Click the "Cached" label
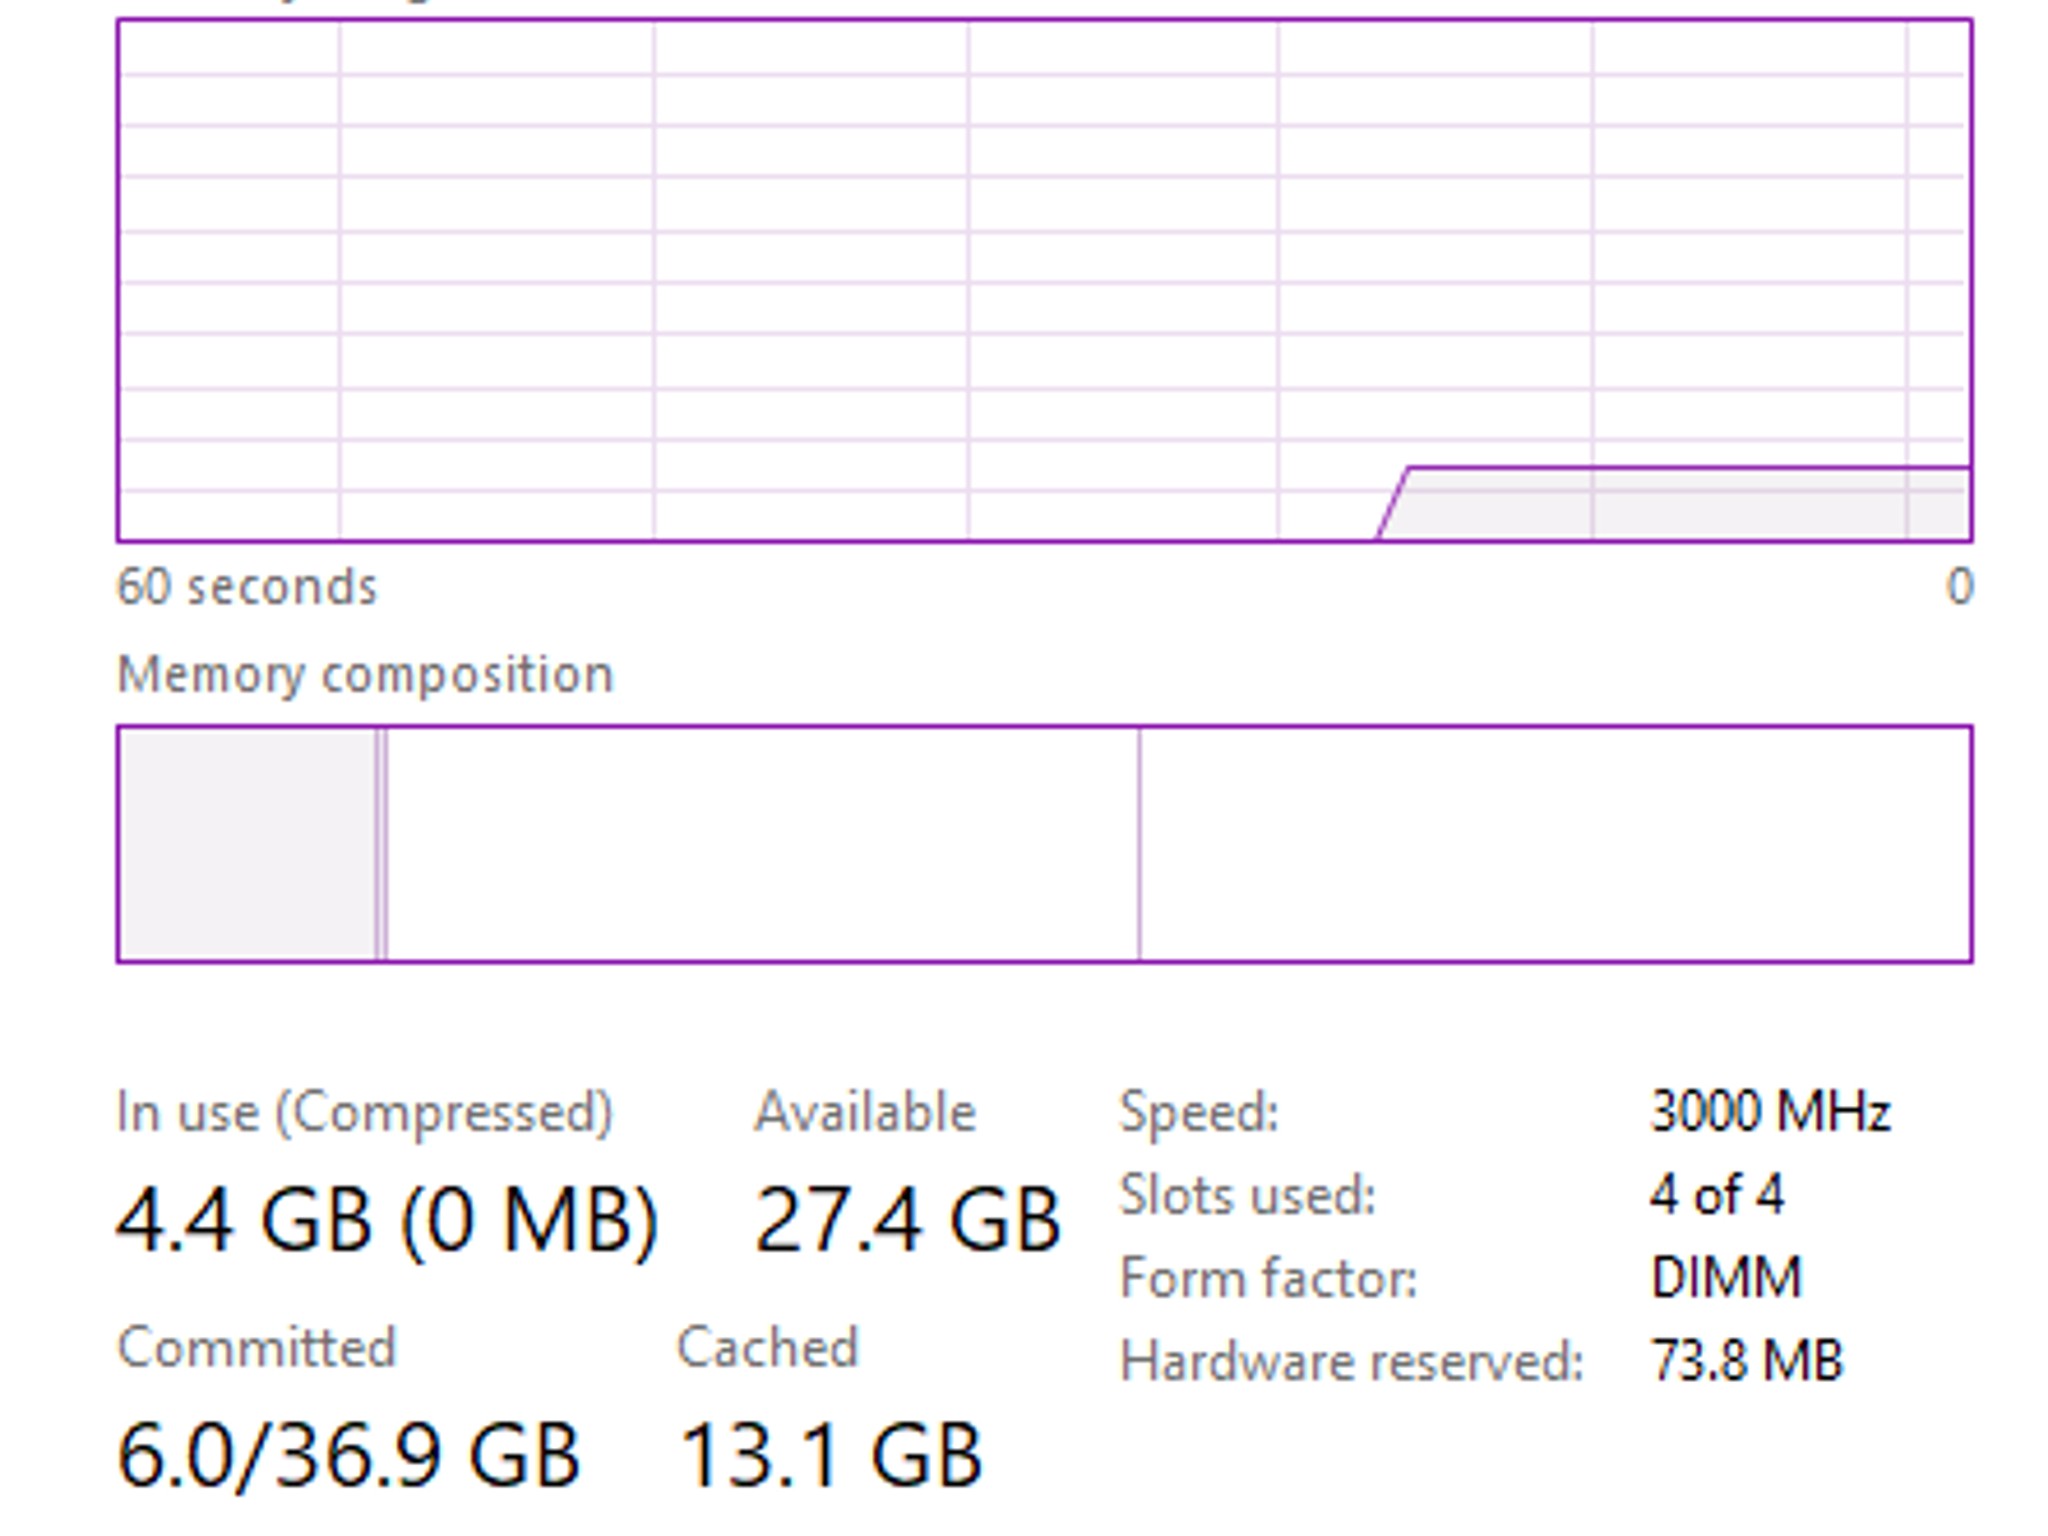This screenshot has width=2048, height=1536. click(768, 1348)
